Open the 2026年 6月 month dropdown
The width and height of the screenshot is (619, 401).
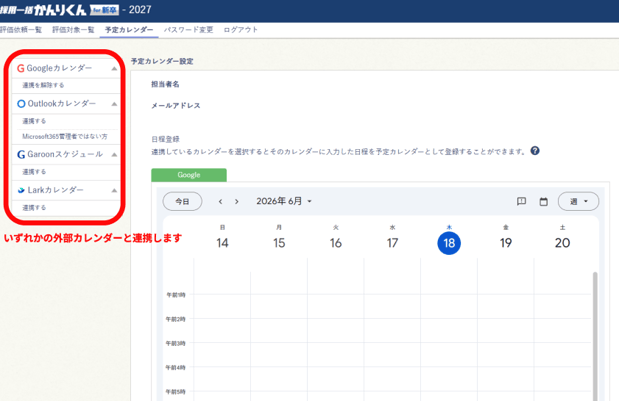(x=284, y=201)
